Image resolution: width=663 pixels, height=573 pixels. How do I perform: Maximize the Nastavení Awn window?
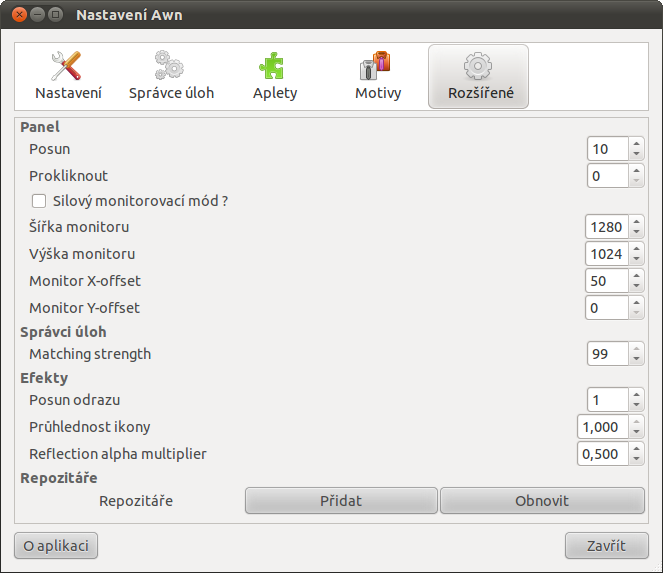coord(55,15)
